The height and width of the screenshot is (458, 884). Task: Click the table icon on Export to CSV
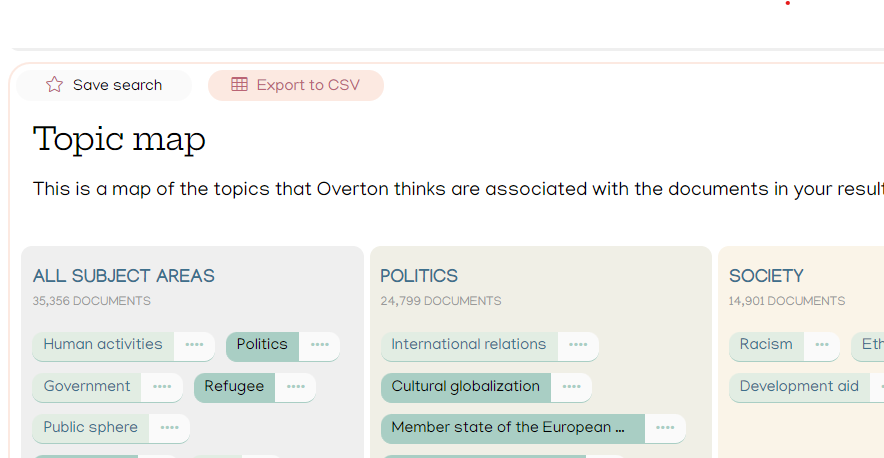tap(240, 85)
